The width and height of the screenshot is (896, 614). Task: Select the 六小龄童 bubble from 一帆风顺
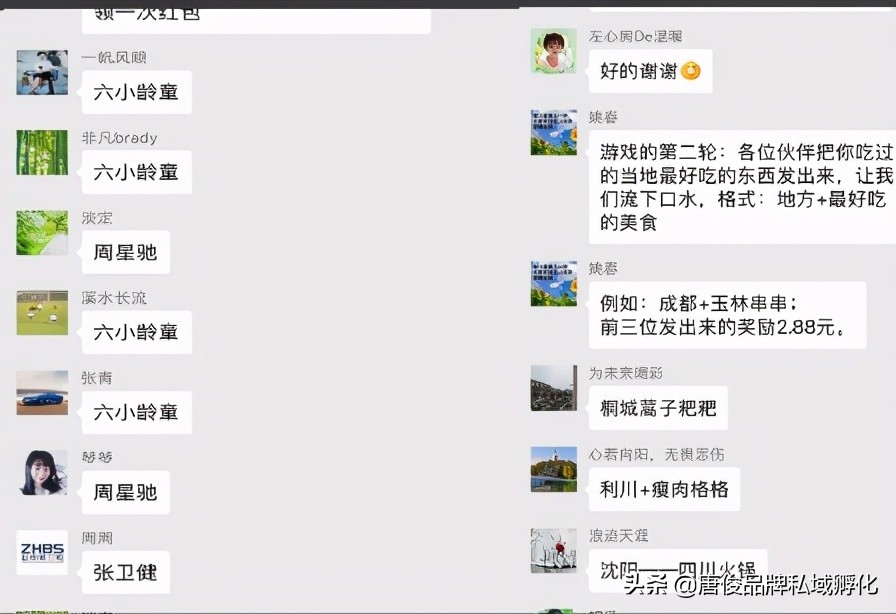(x=135, y=92)
